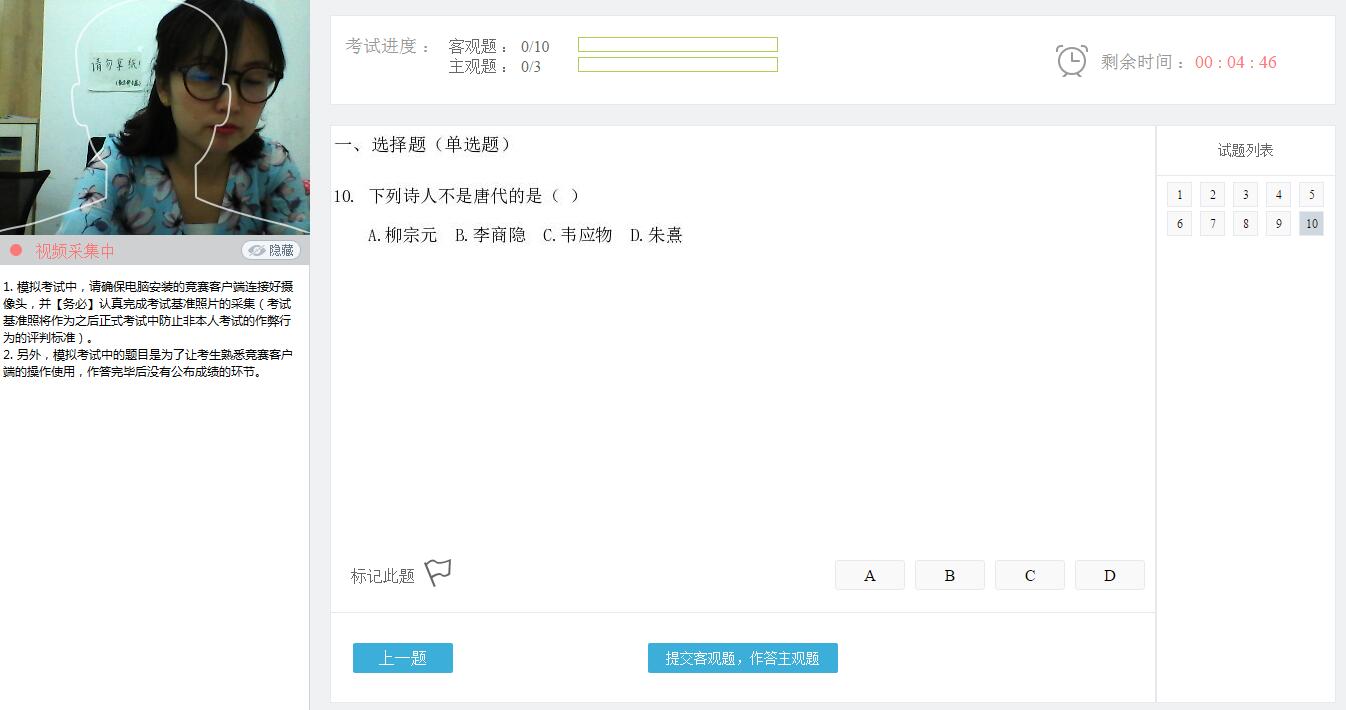
Task: Hide the webcam preview with 隐藏 toggle
Action: (x=271, y=250)
